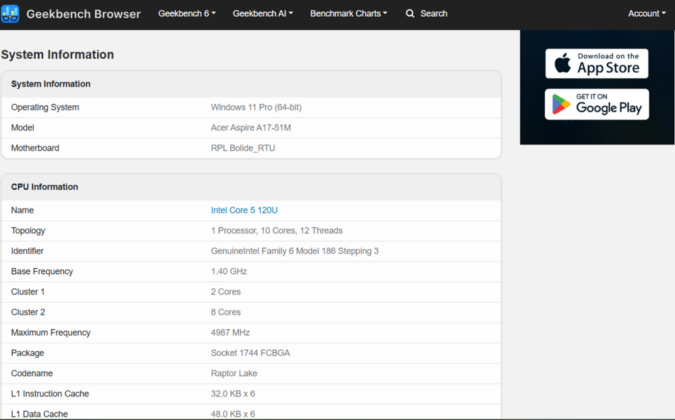Select the L1 Instruction Cache label

click(50, 394)
